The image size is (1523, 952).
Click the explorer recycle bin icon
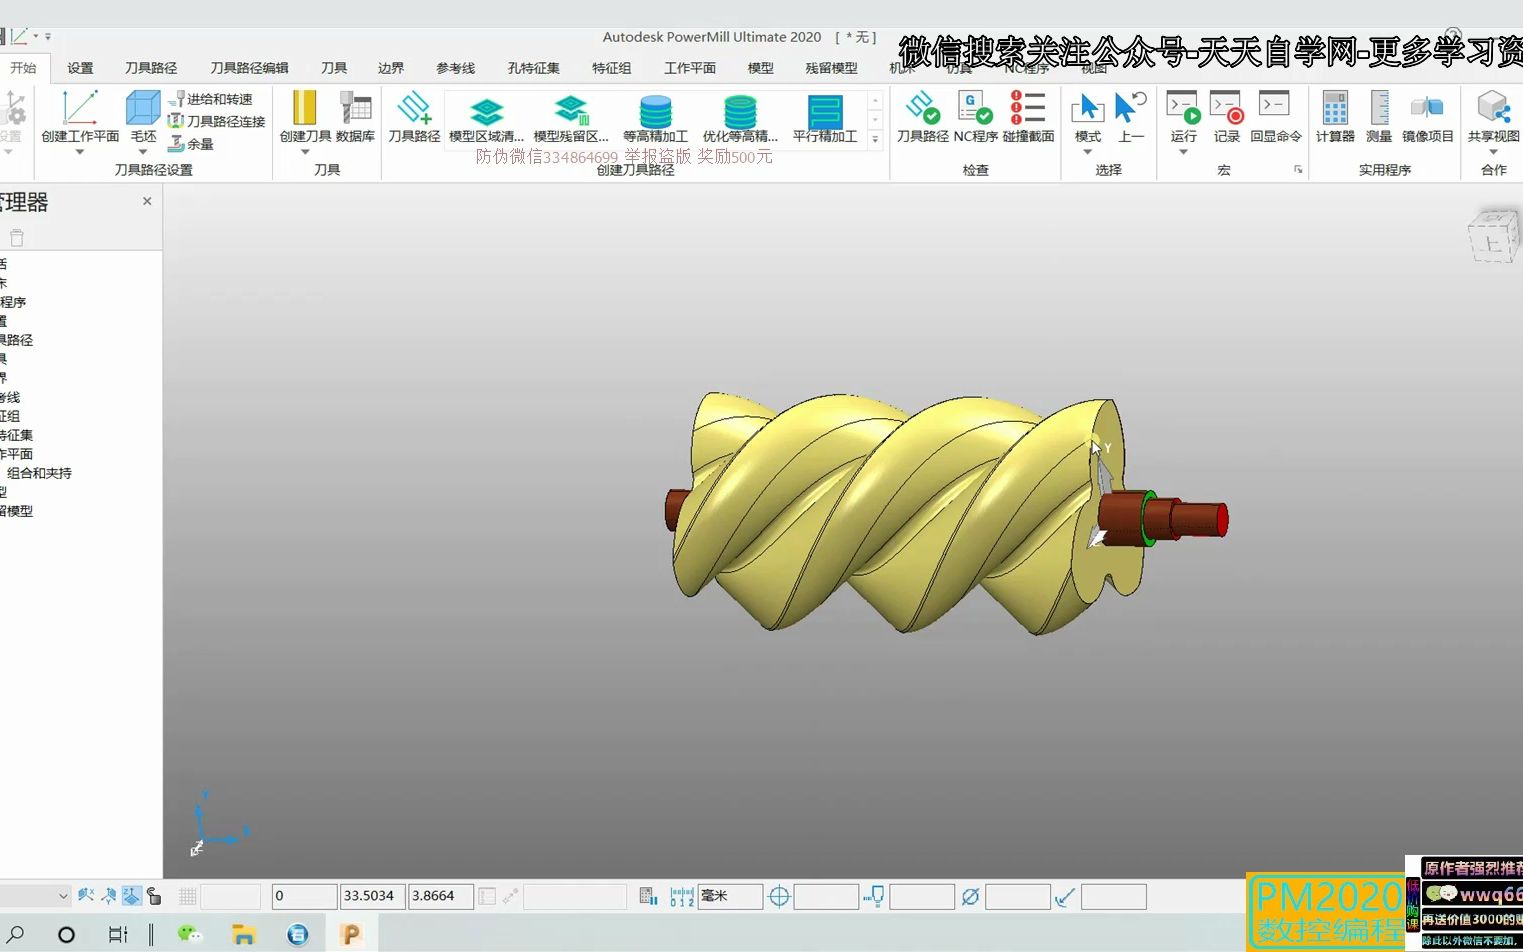click(17, 237)
